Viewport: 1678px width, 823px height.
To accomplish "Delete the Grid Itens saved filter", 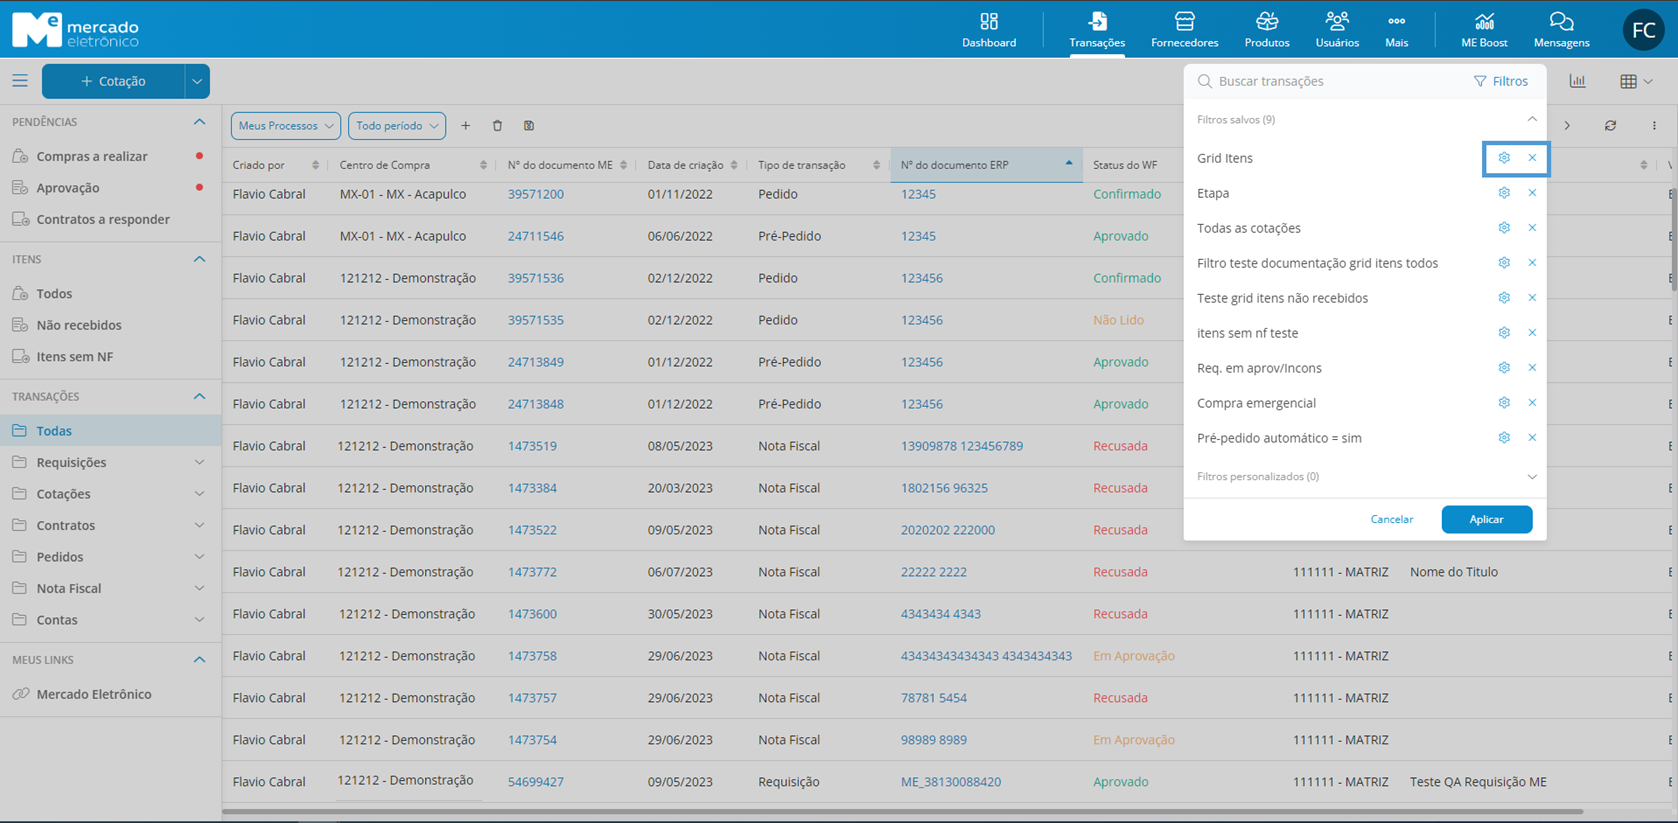I will pyautogui.click(x=1532, y=158).
